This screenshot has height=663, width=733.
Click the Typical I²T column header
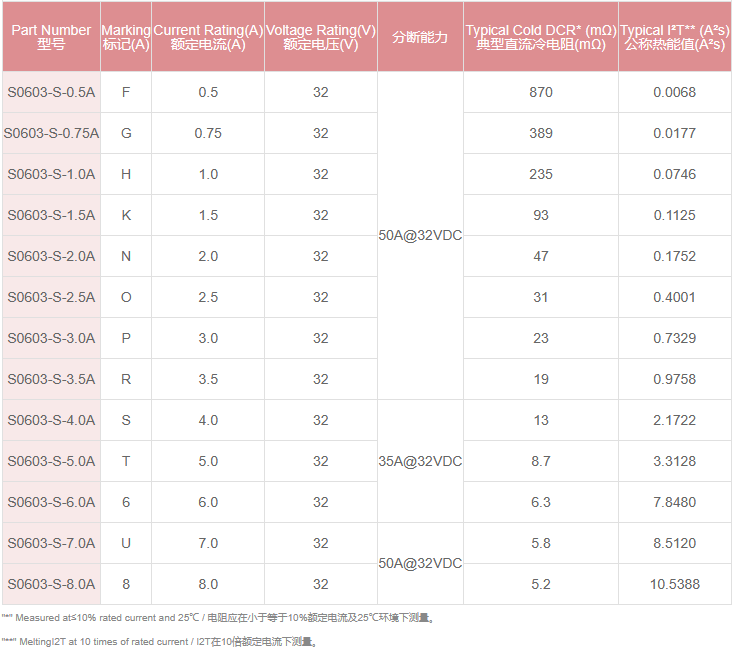pos(674,37)
